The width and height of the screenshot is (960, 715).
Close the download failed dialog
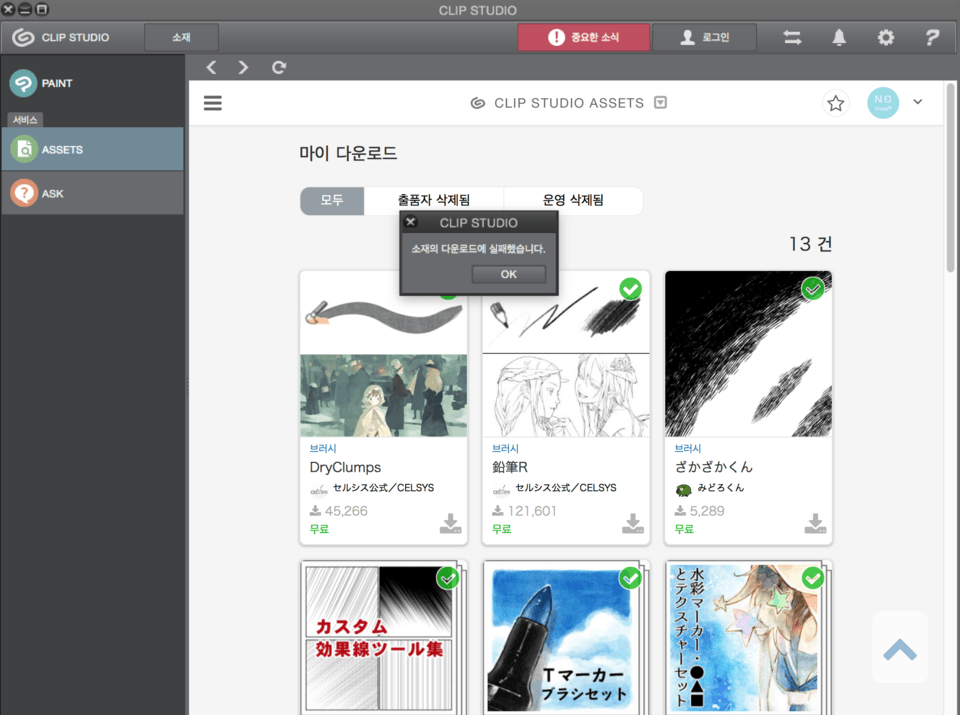411,222
